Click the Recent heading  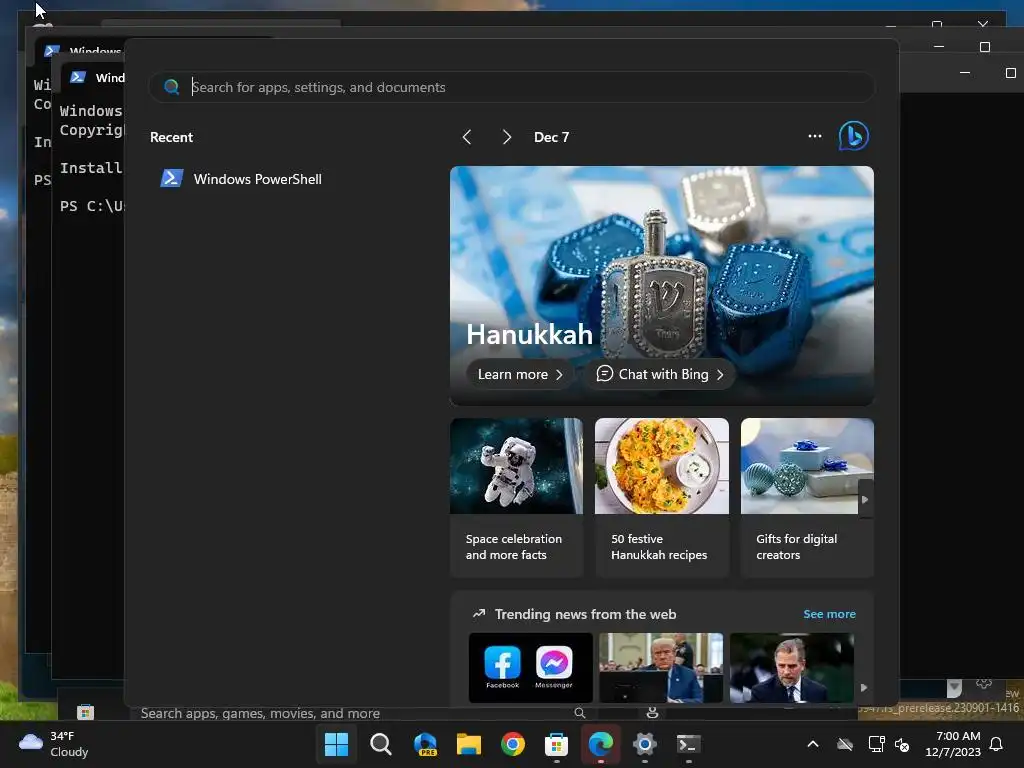[x=171, y=137]
